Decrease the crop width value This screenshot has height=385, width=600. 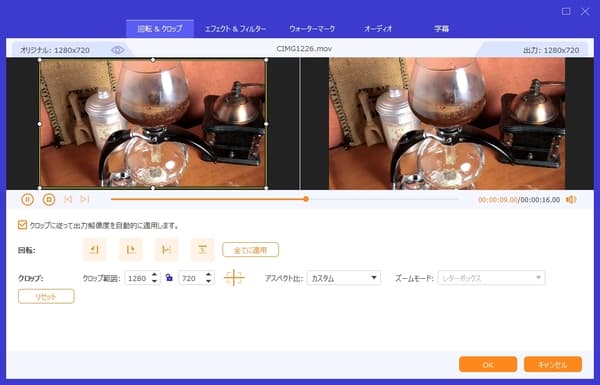154,281
